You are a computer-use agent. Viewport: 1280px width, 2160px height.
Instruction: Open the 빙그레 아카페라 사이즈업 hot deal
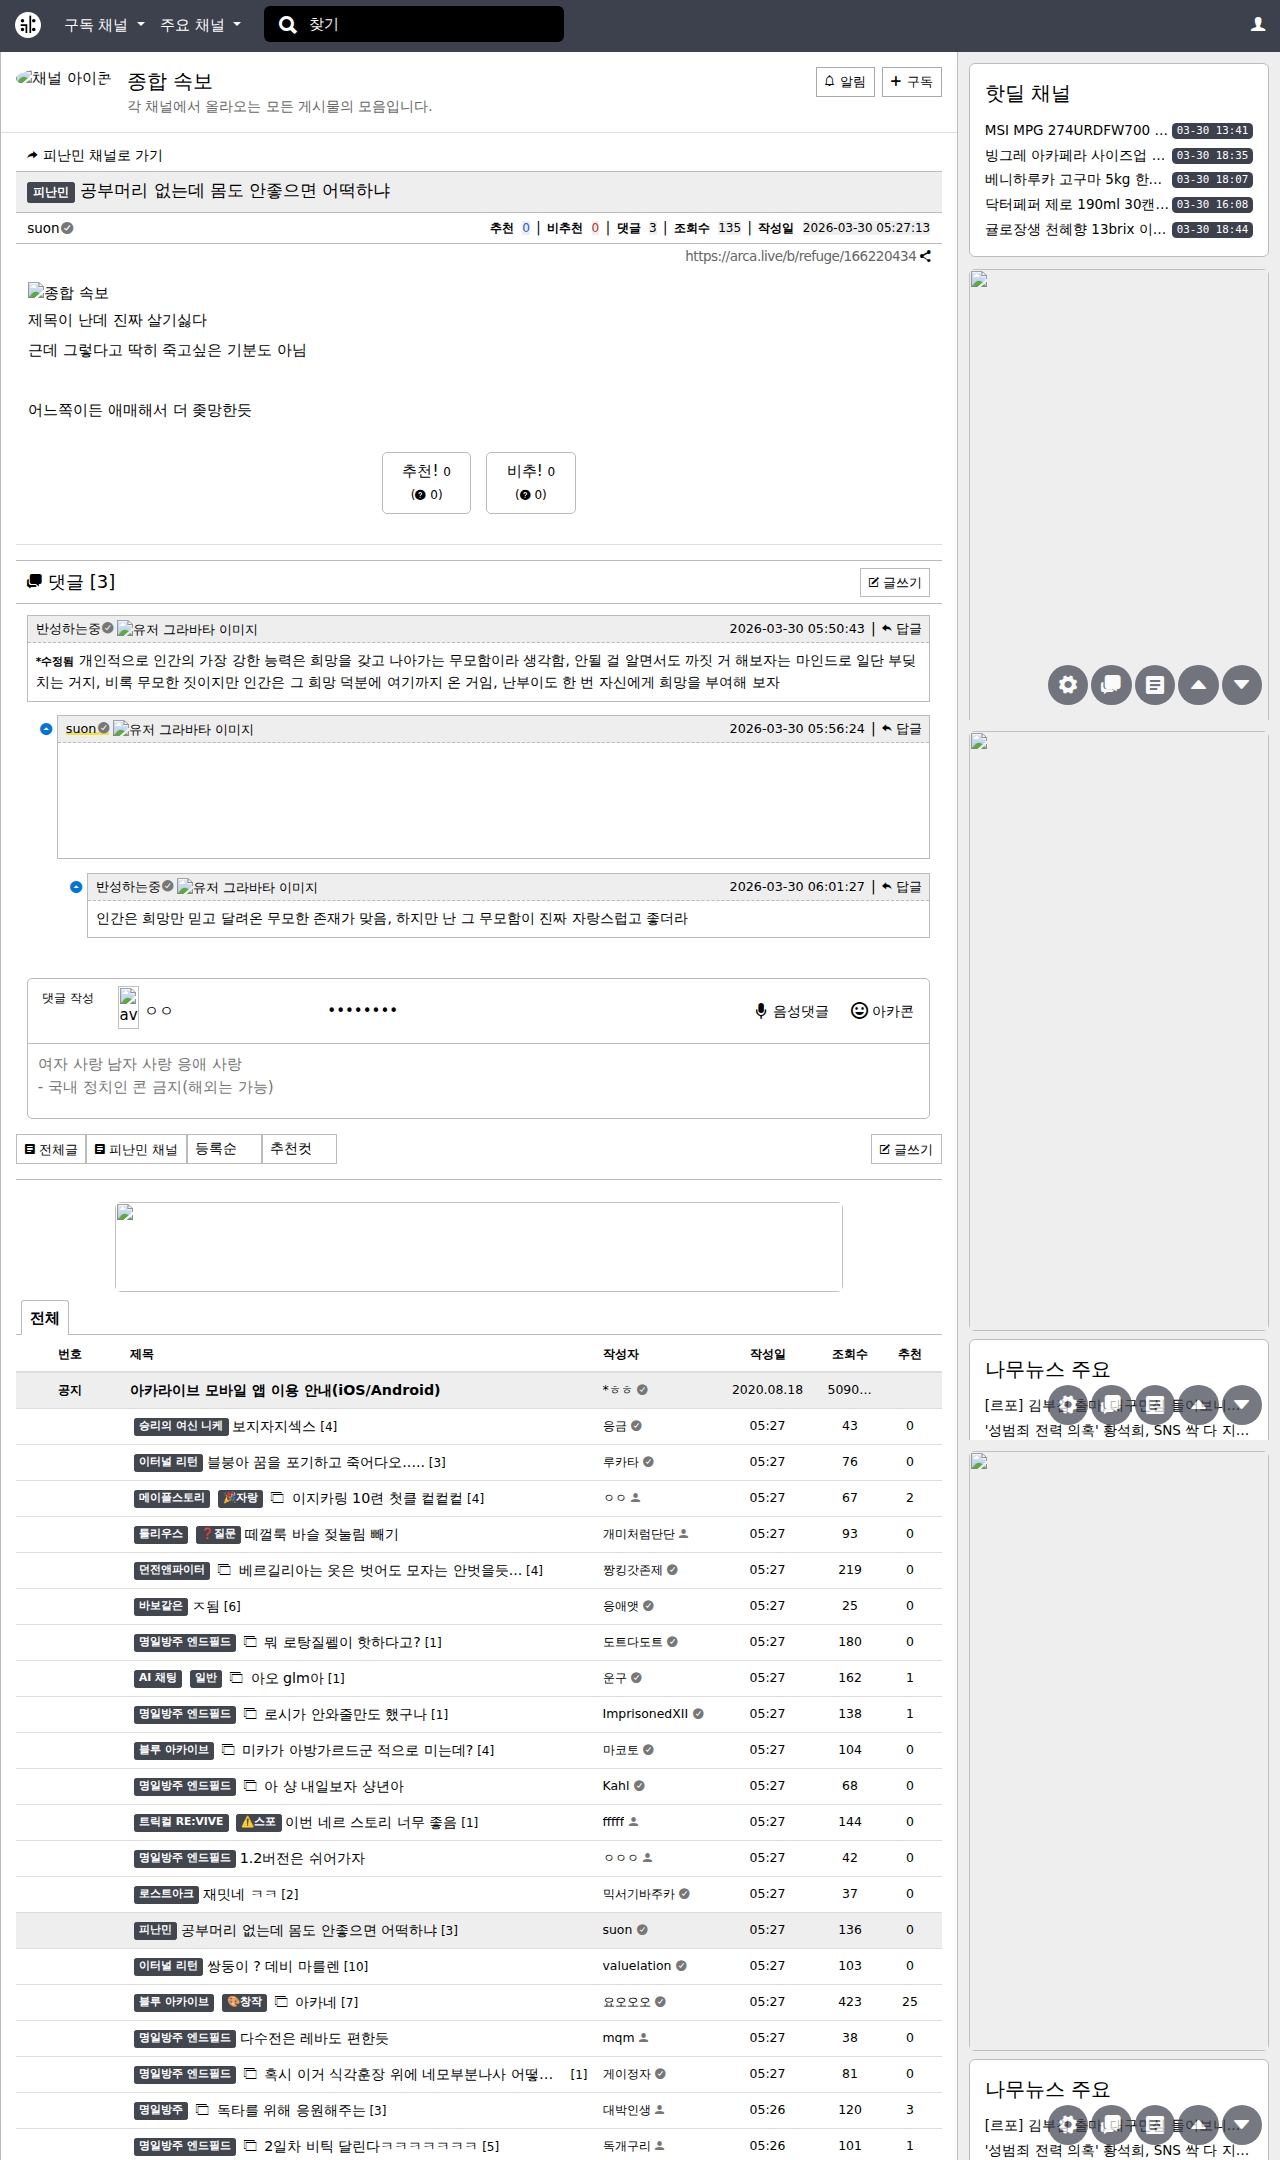point(1075,155)
